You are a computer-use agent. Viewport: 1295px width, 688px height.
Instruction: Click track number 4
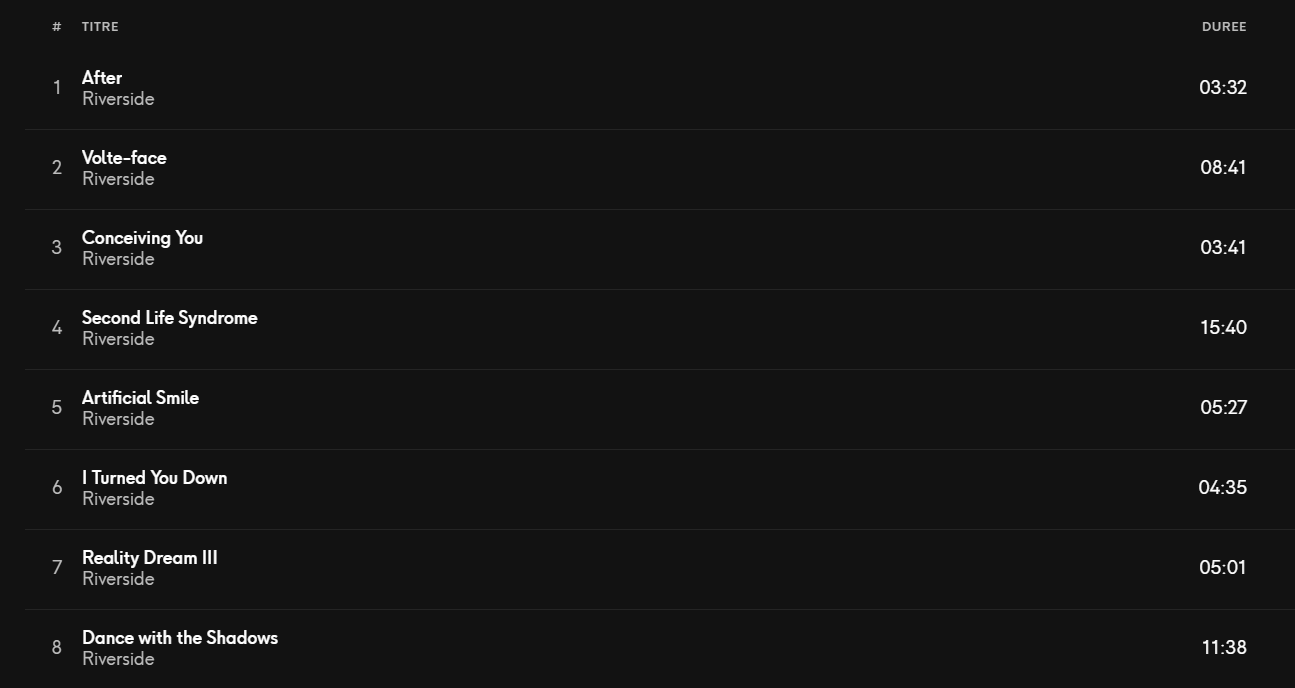57,327
